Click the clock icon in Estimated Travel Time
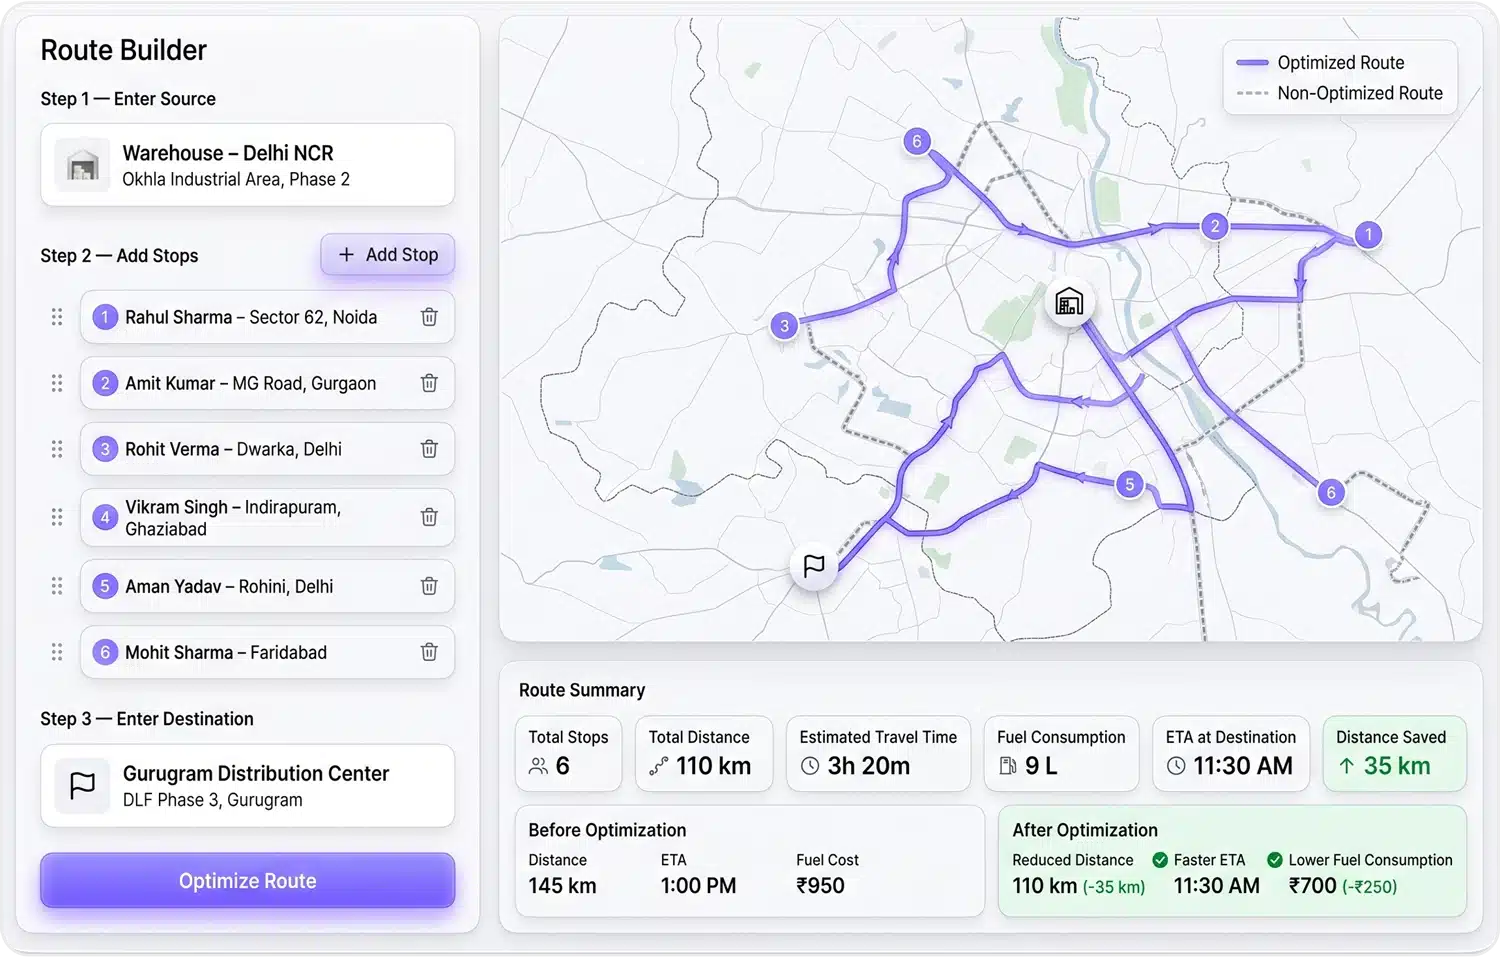 [x=810, y=766]
